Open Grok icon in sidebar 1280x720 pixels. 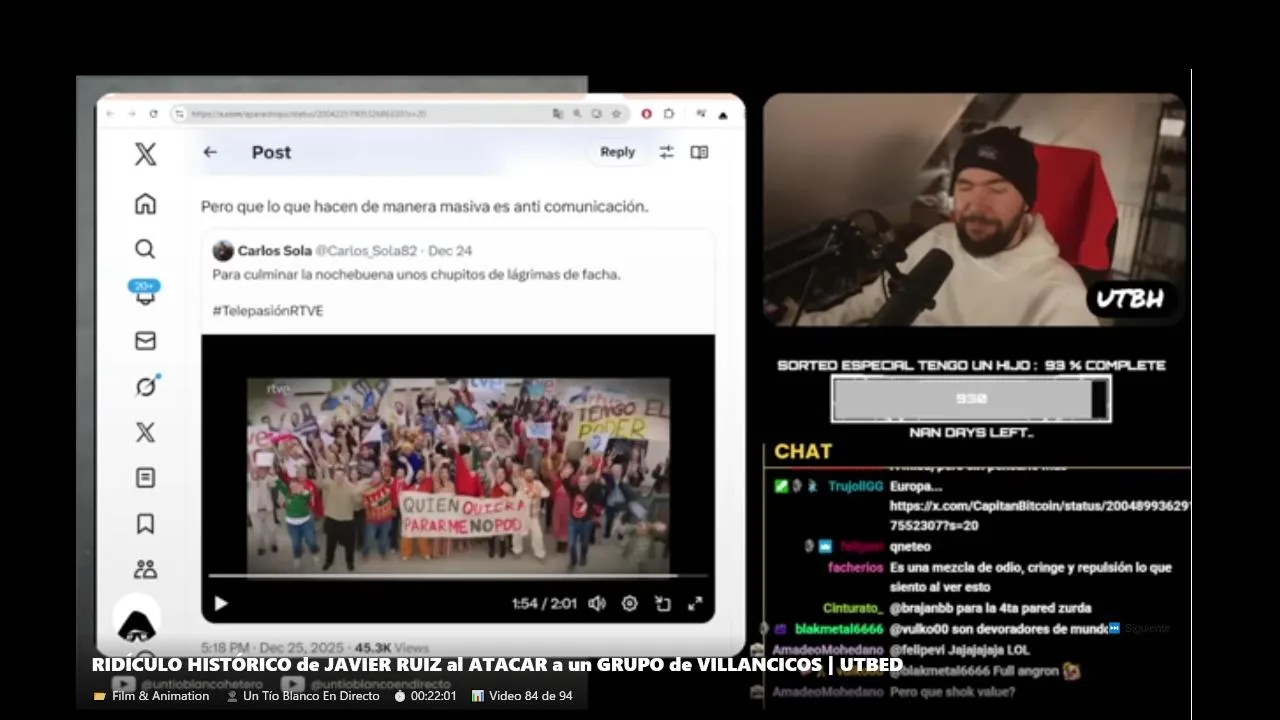pyautogui.click(x=147, y=386)
